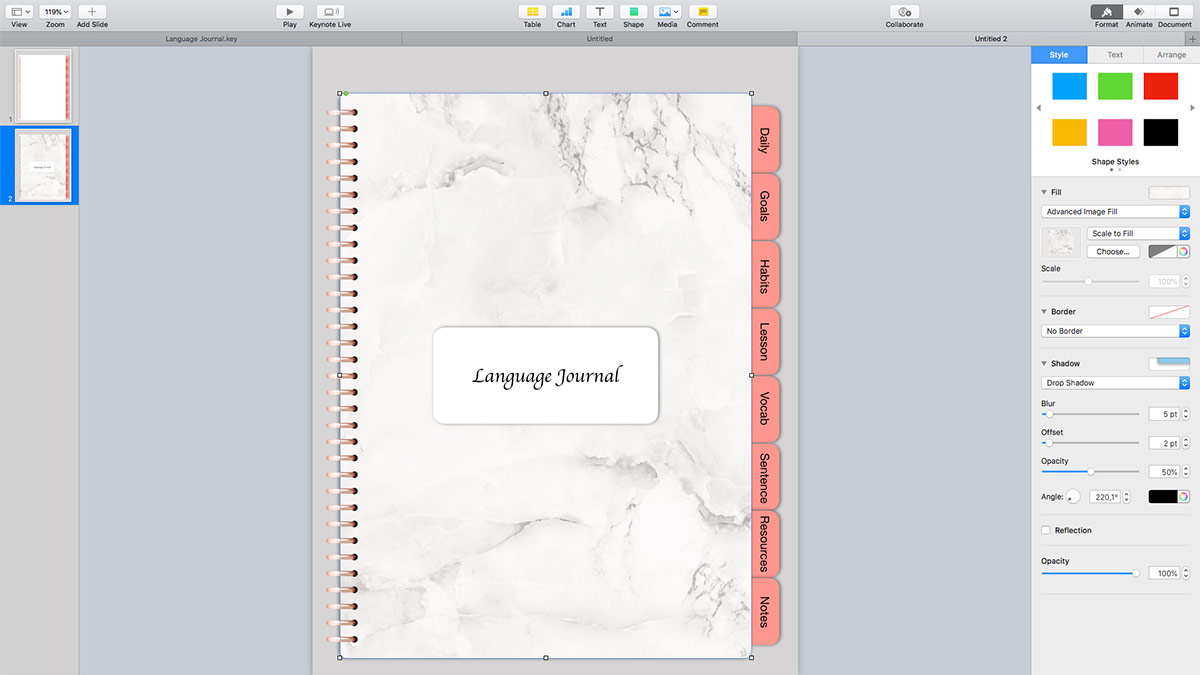
Task: Open the Drop Shadow type dropdown
Action: [1115, 383]
